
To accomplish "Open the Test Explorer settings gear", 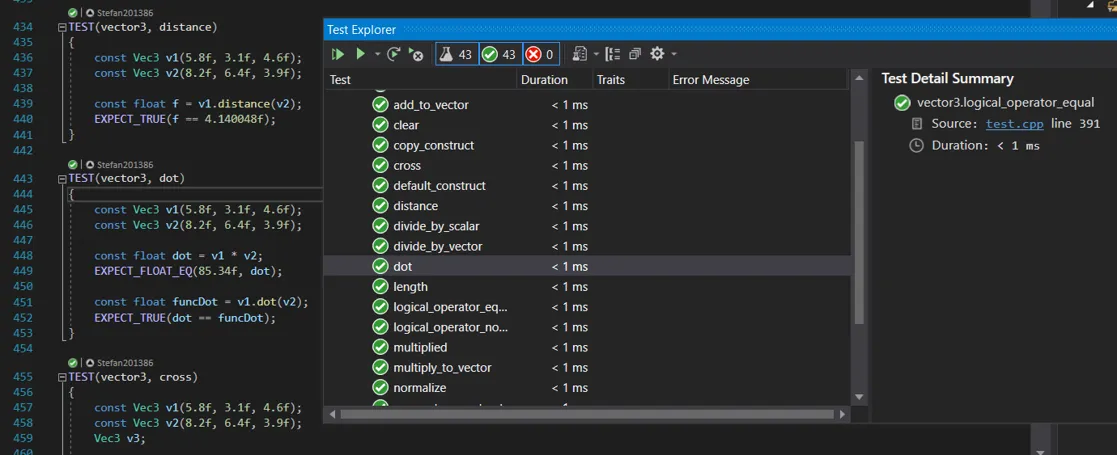I will click(x=657, y=54).
